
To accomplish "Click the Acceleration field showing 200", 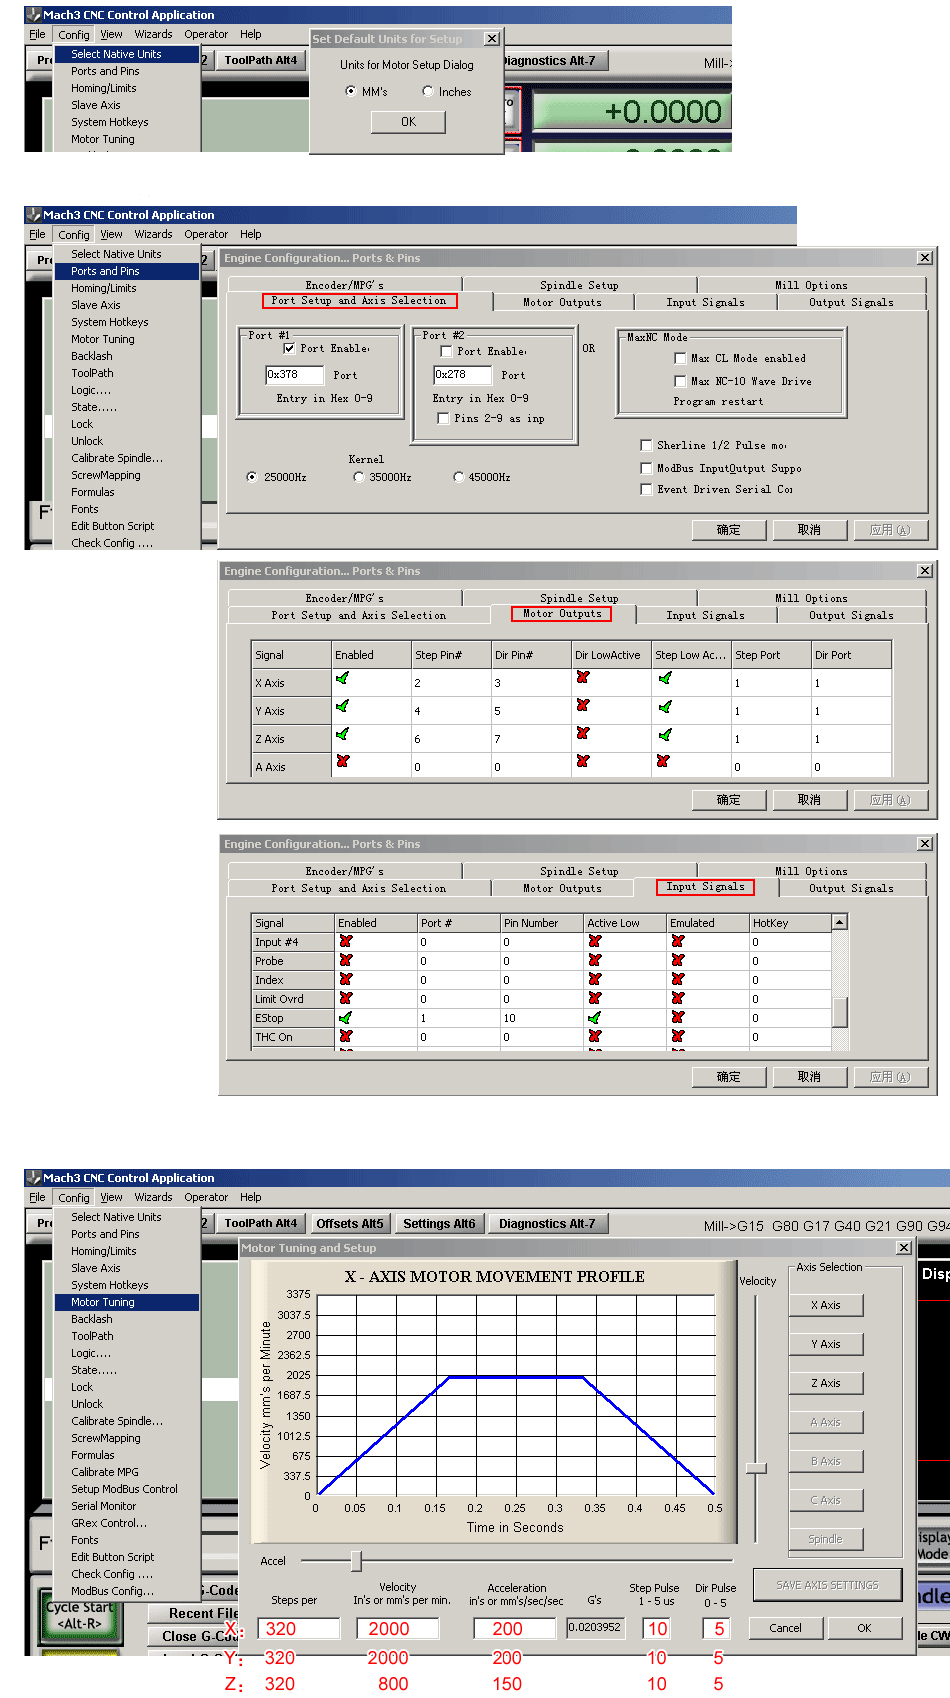I will 516,1629.
